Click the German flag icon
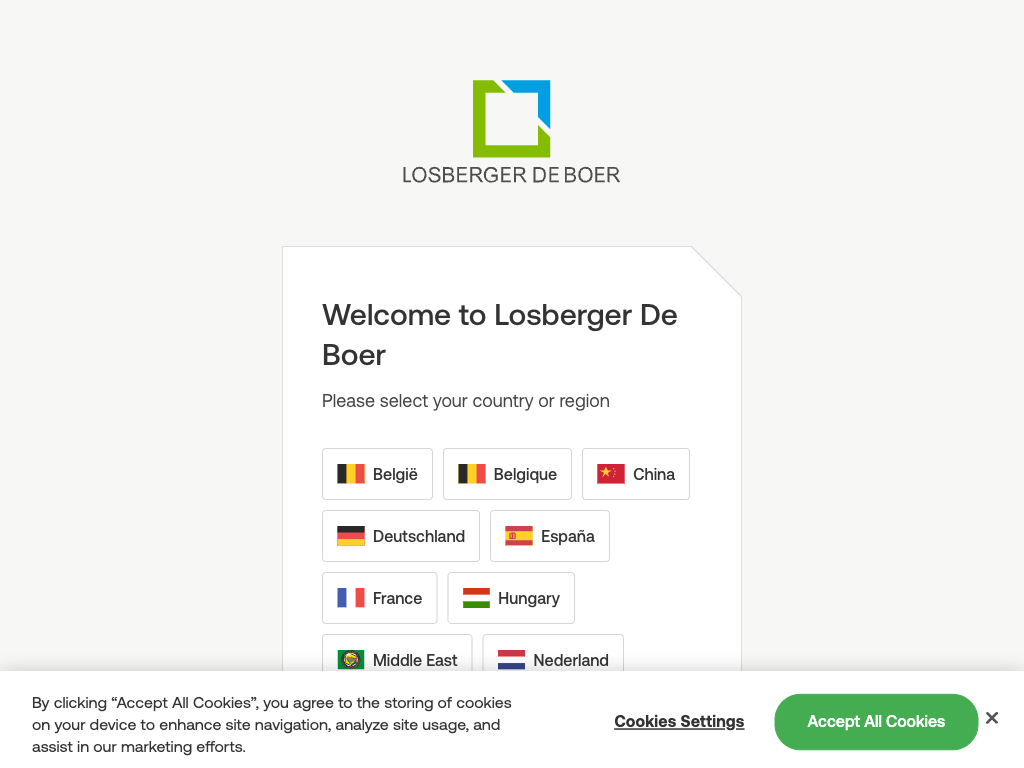This screenshot has width=1024, height=768. click(x=351, y=536)
